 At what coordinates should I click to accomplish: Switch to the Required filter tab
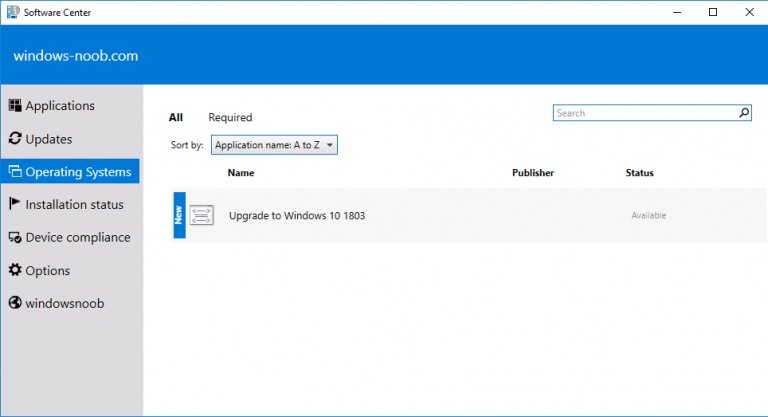[230, 118]
